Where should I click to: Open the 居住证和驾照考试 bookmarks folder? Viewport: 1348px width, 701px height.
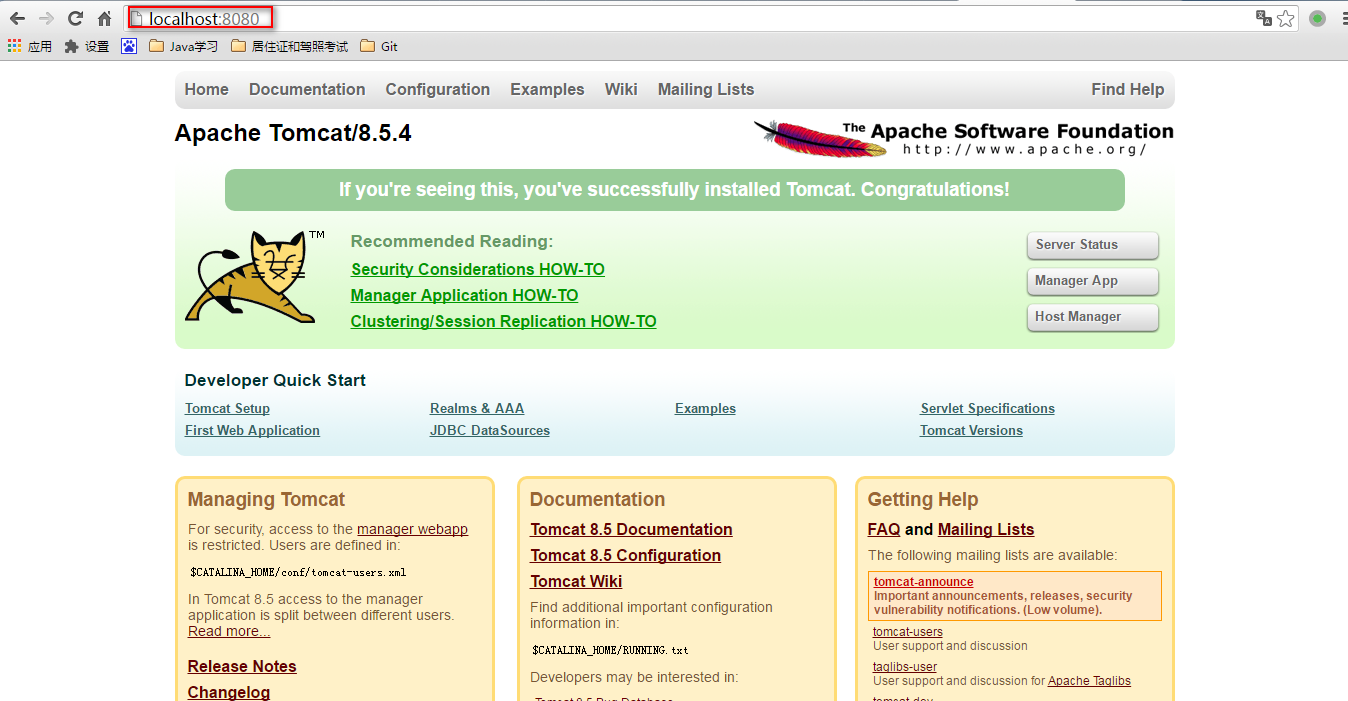point(289,46)
